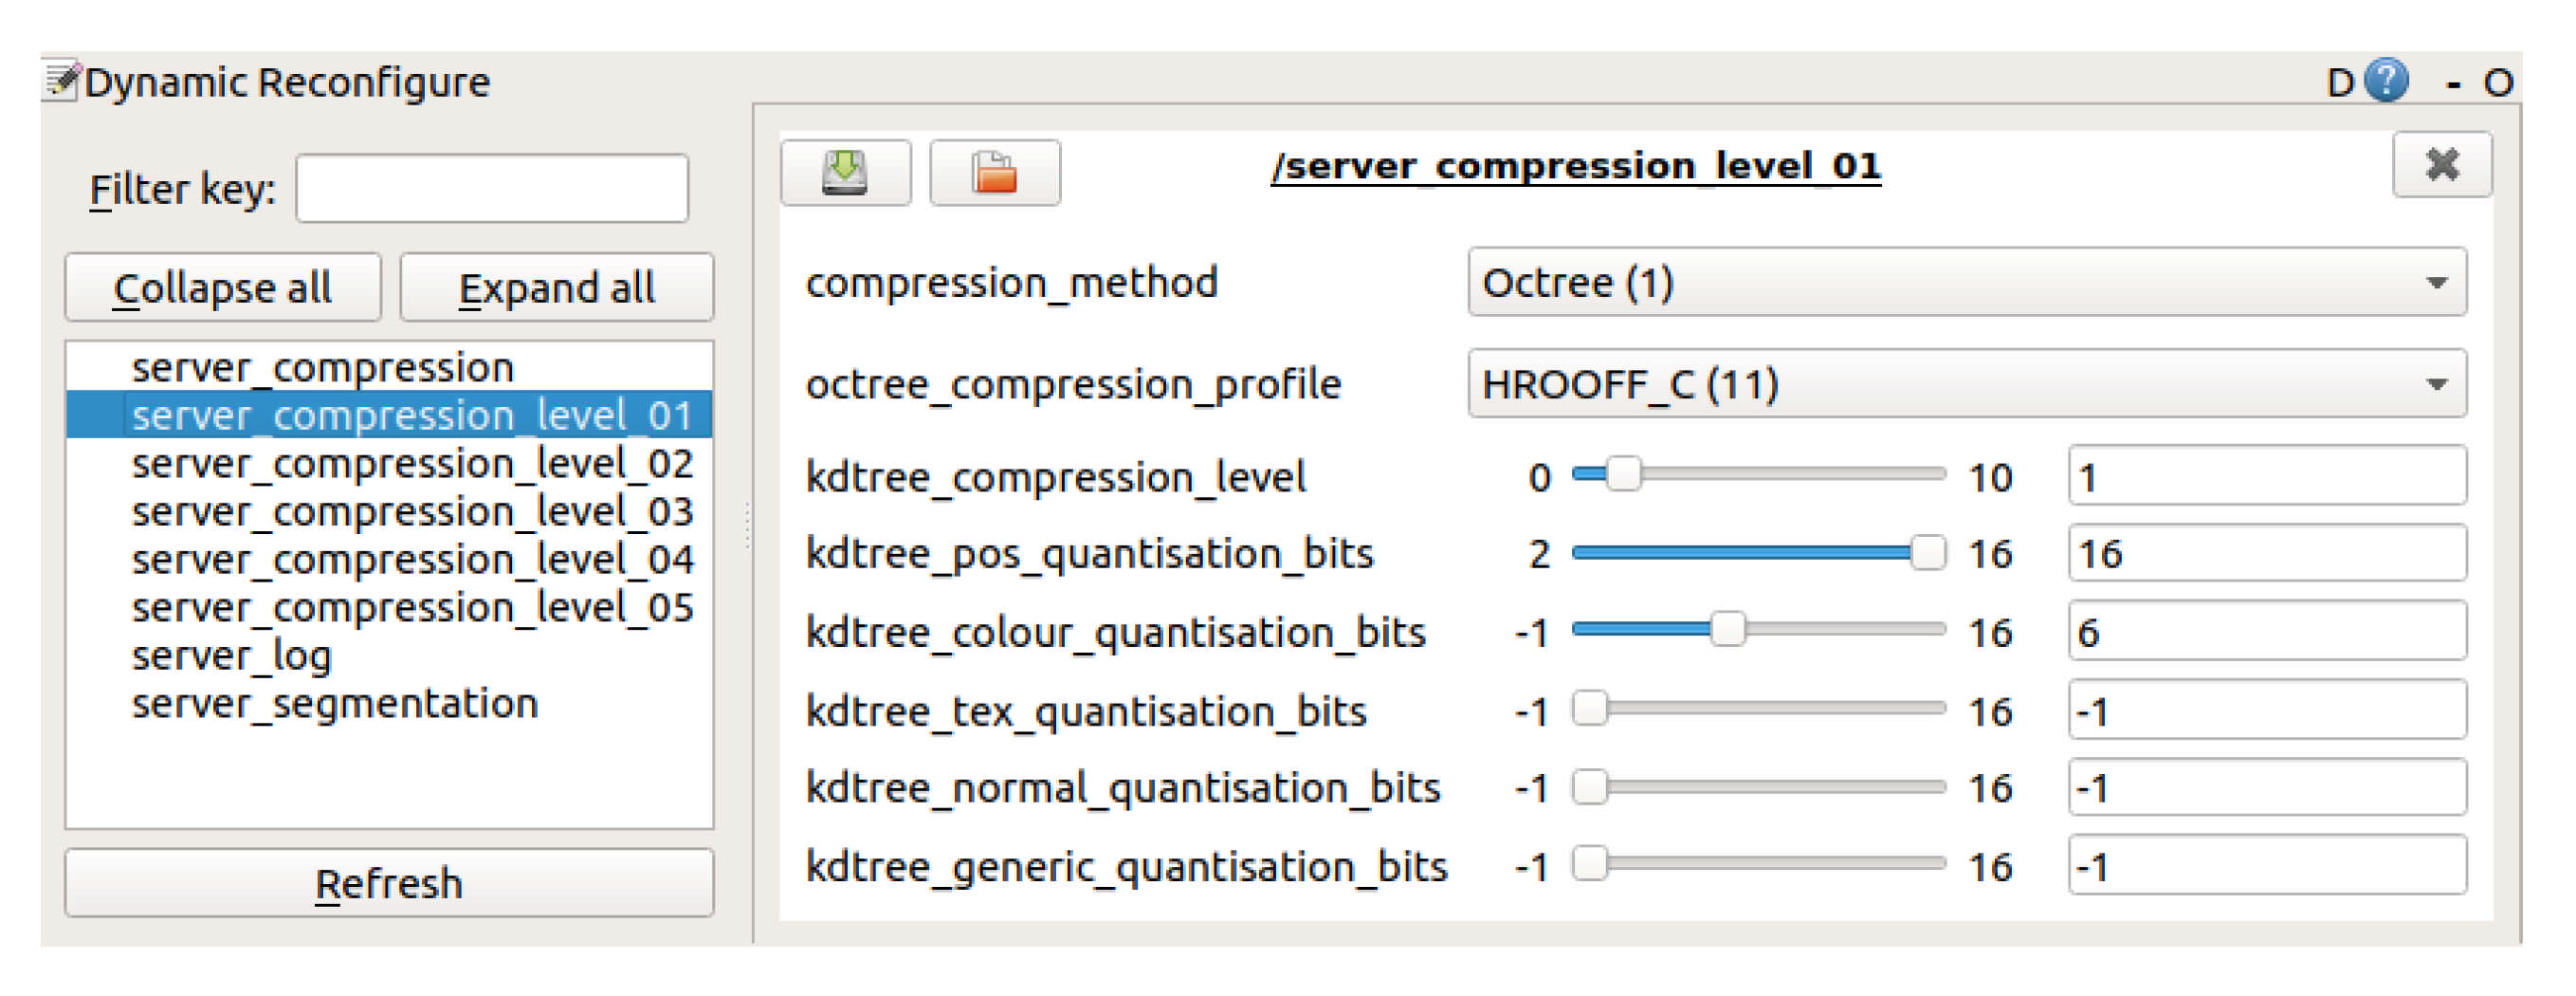Select the server_log entry
The height and width of the screenshot is (996, 2576).
231,656
